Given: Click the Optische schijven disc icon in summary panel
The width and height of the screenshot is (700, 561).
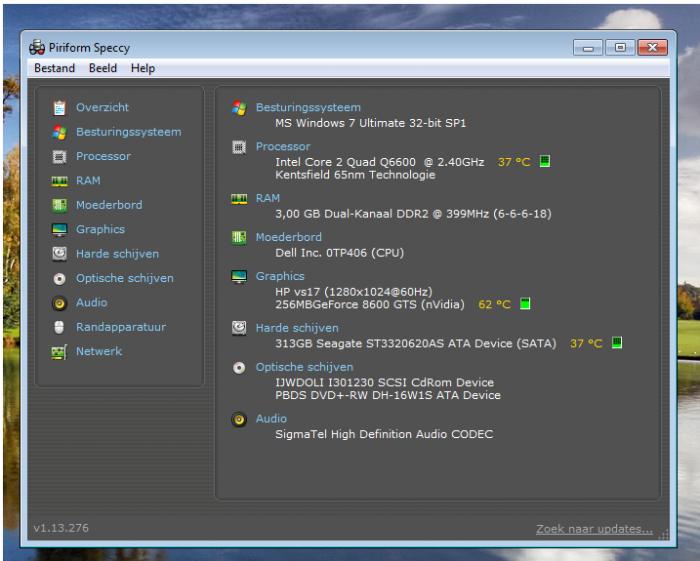Looking at the screenshot, I should [239, 367].
